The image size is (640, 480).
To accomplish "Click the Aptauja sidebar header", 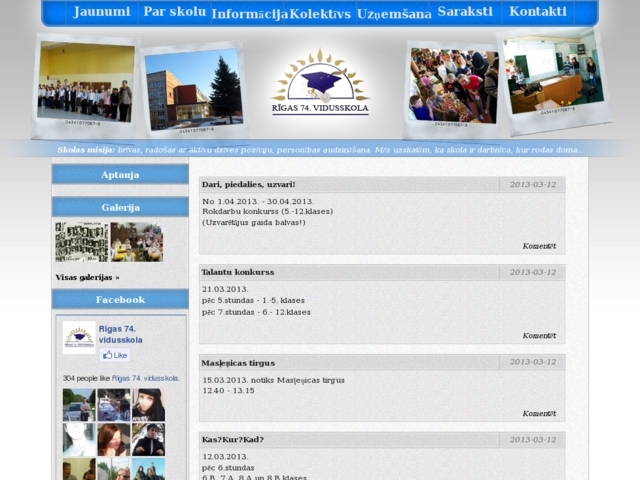I will point(120,175).
